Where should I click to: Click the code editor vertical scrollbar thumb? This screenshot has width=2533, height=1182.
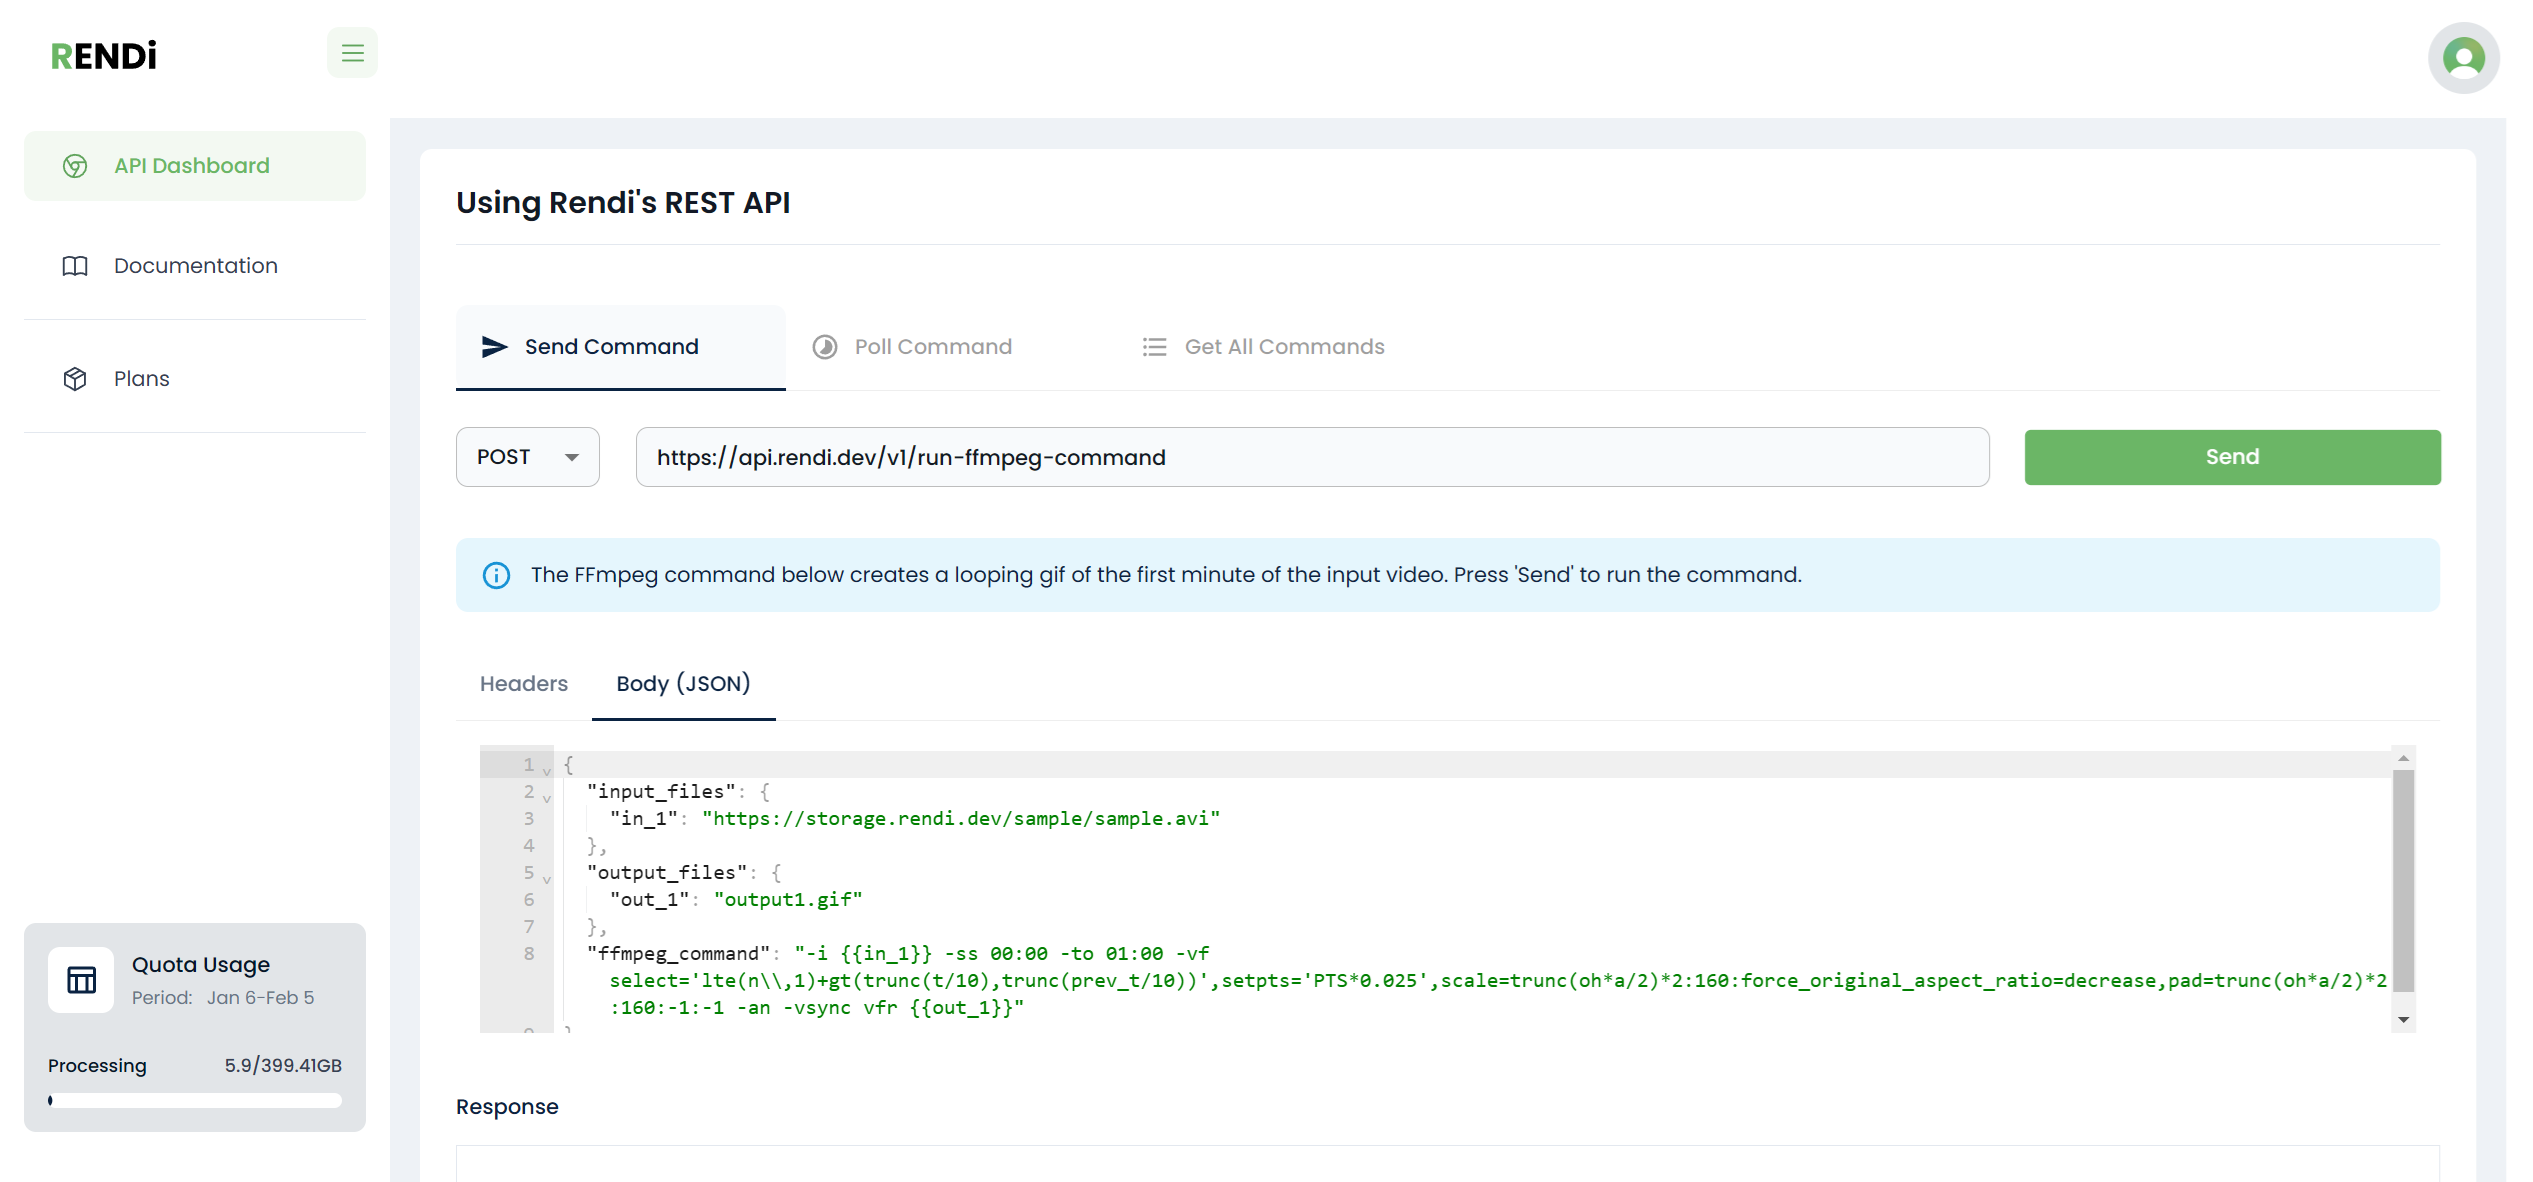[x=2404, y=880]
